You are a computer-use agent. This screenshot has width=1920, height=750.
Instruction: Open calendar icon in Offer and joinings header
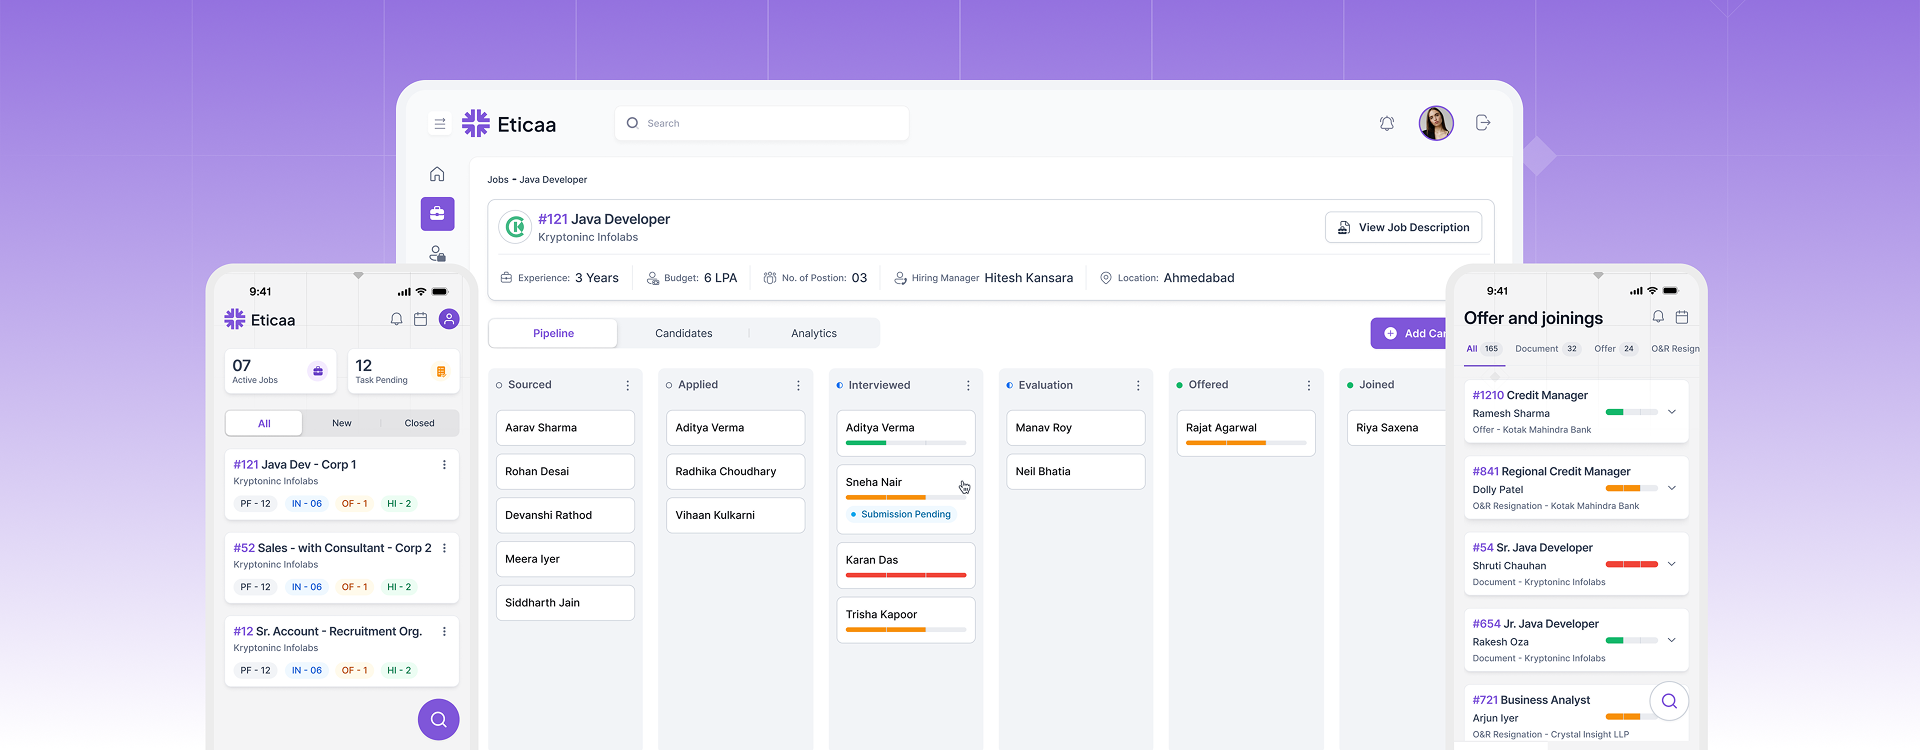1682,317
